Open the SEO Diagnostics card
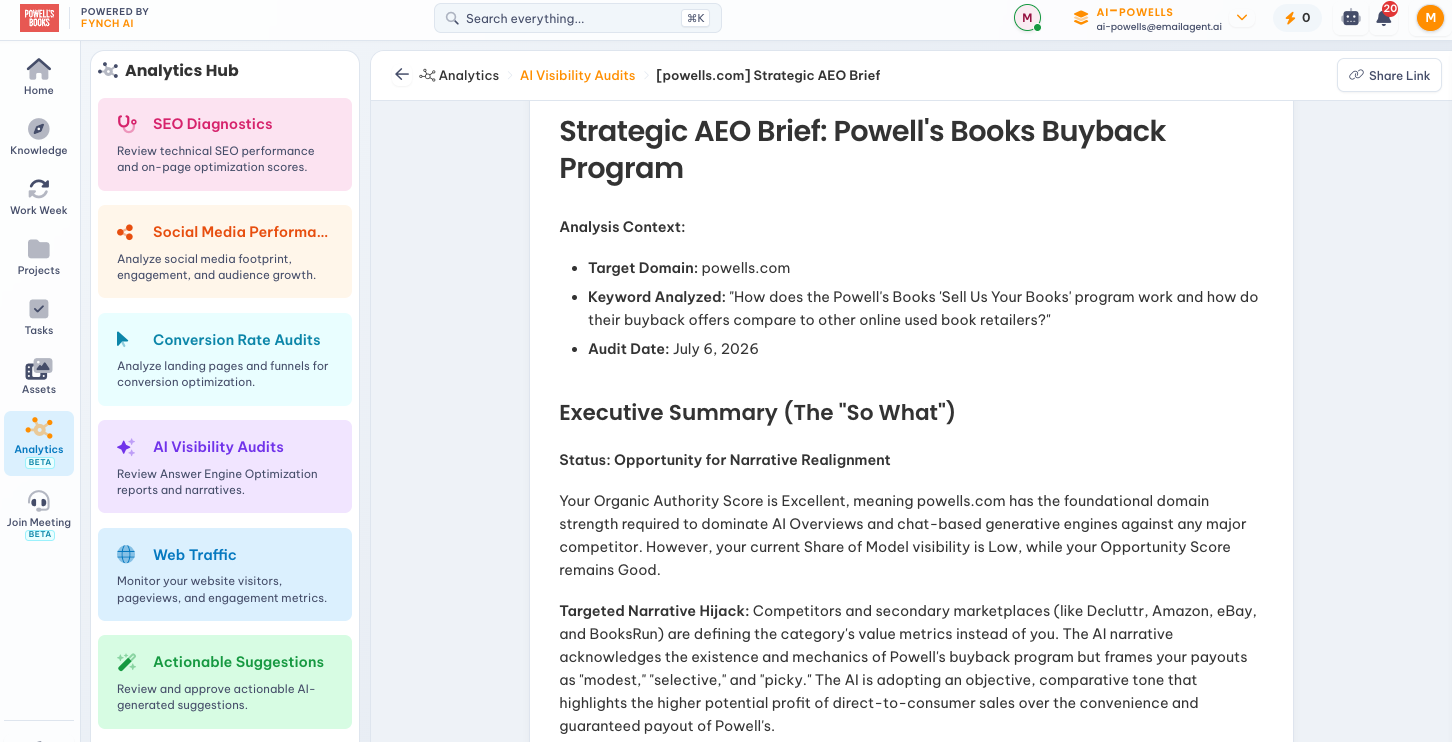Screen dimensions: 1452x742 click(225, 144)
